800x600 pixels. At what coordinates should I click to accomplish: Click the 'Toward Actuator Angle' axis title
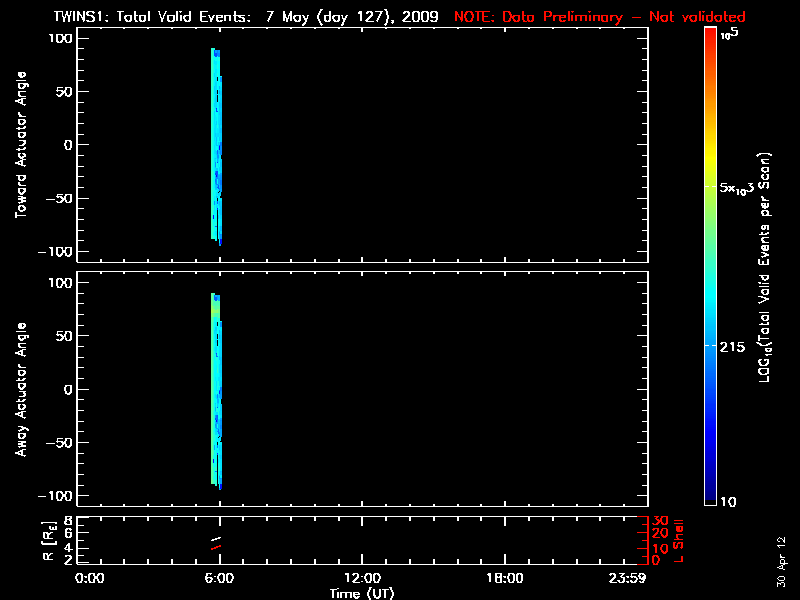pyautogui.click(x=21, y=146)
